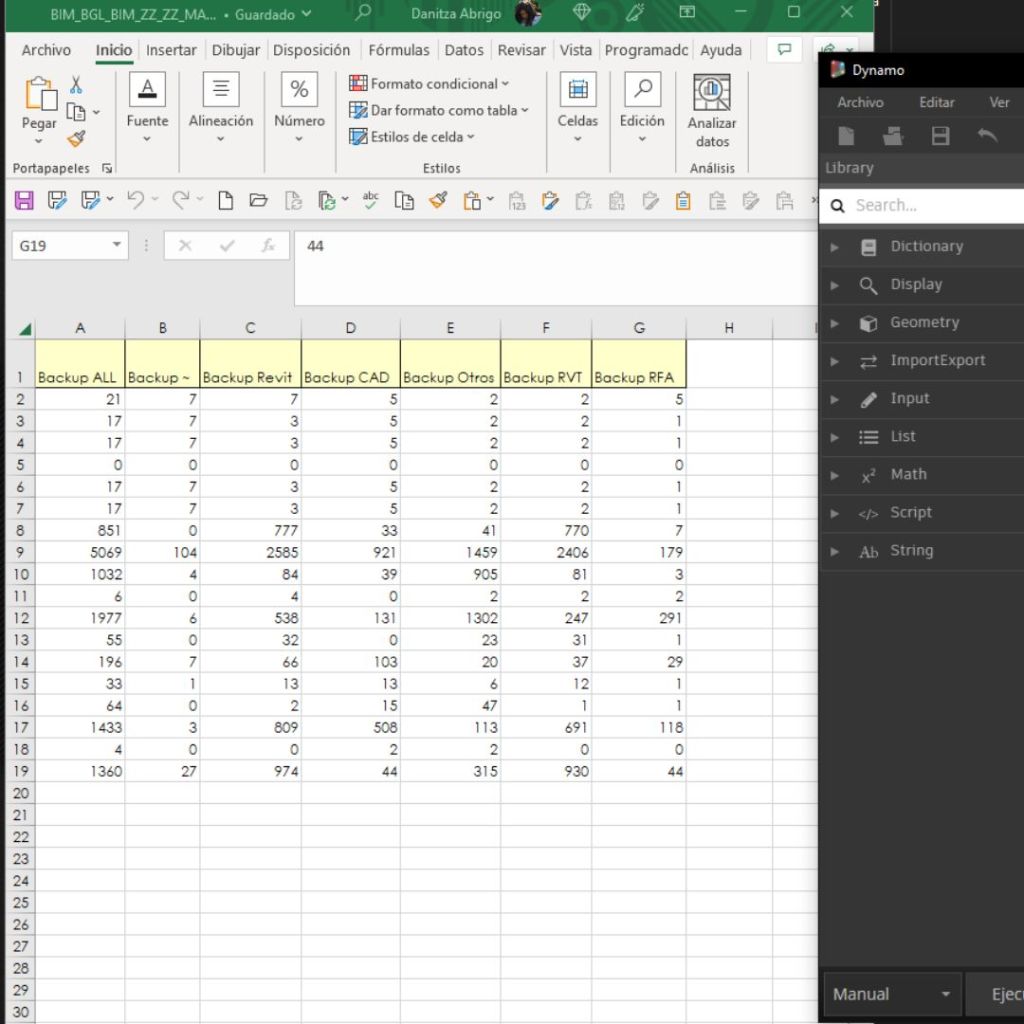This screenshot has width=1024, height=1024.
Task: Click the open folder icon in Excel toolbar
Action: click(258, 201)
